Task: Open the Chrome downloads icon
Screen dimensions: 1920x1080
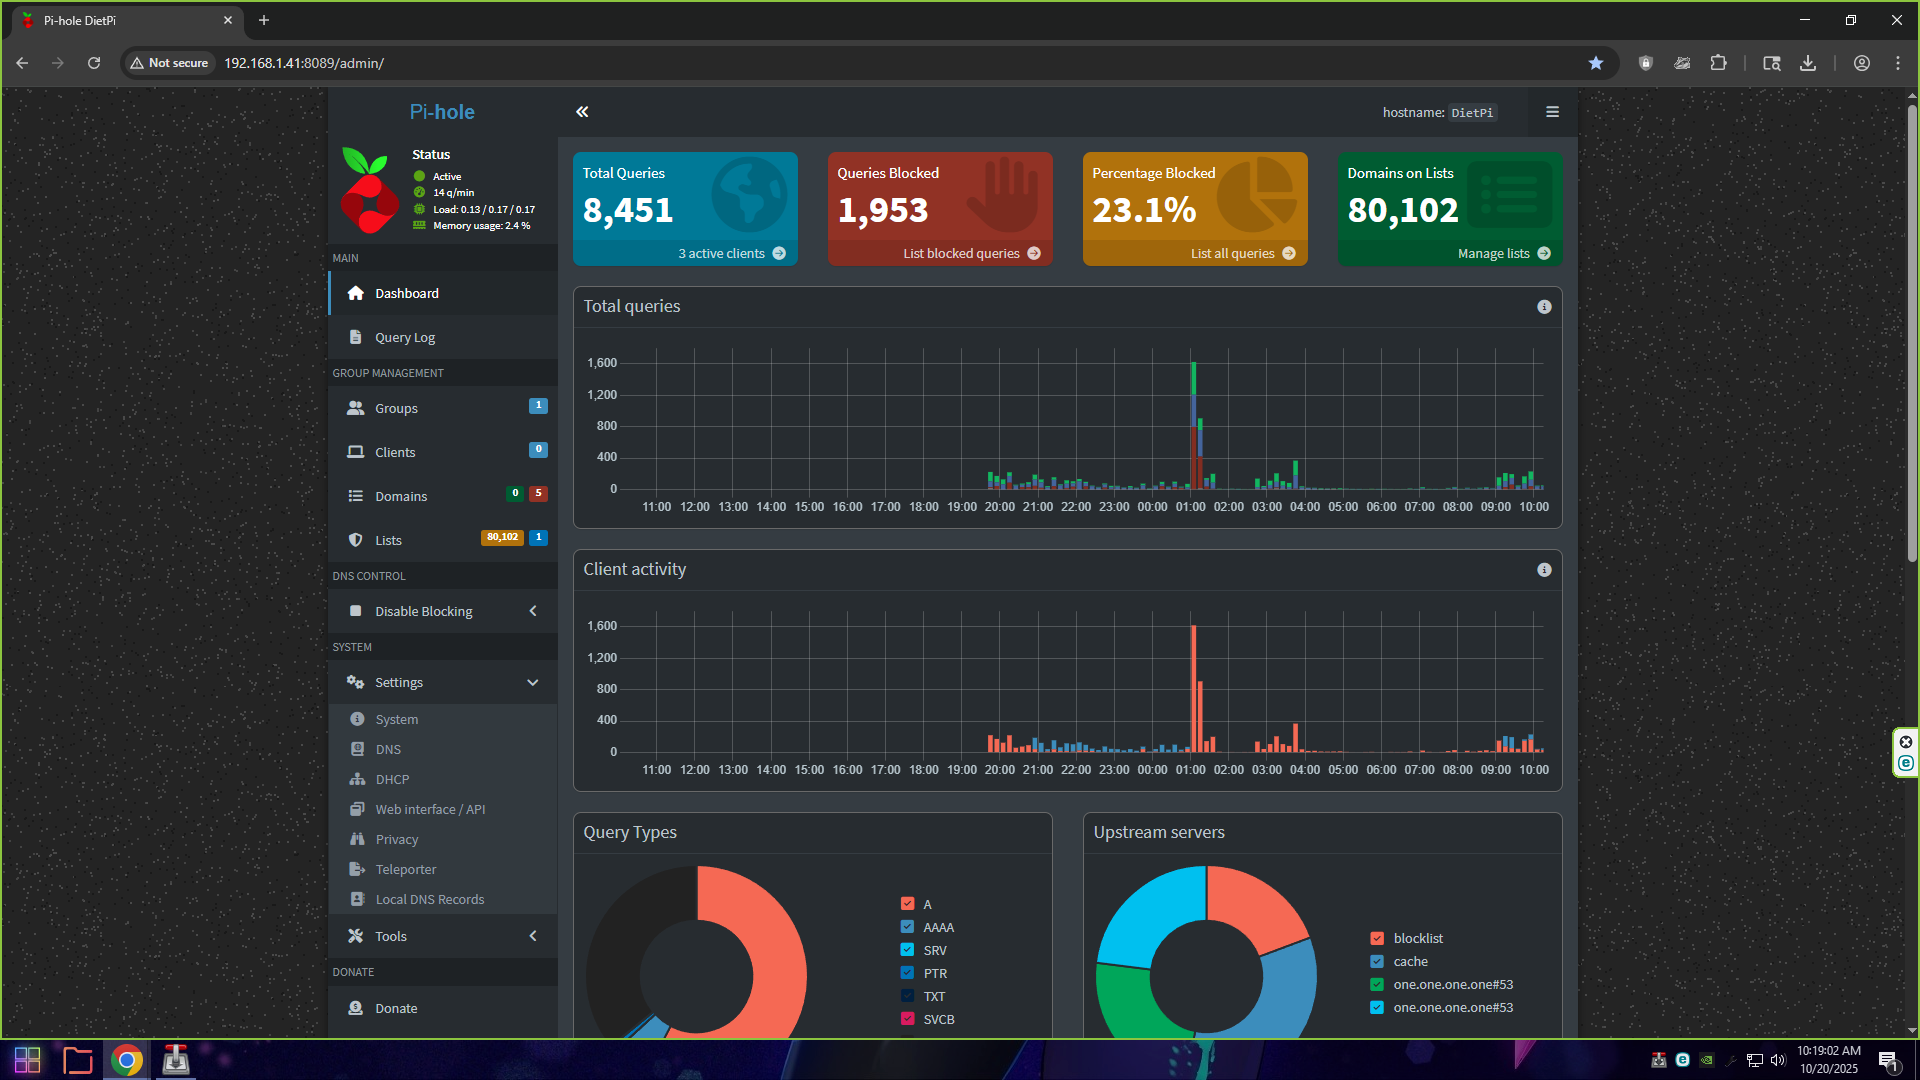Action: click(x=1808, y=63)
